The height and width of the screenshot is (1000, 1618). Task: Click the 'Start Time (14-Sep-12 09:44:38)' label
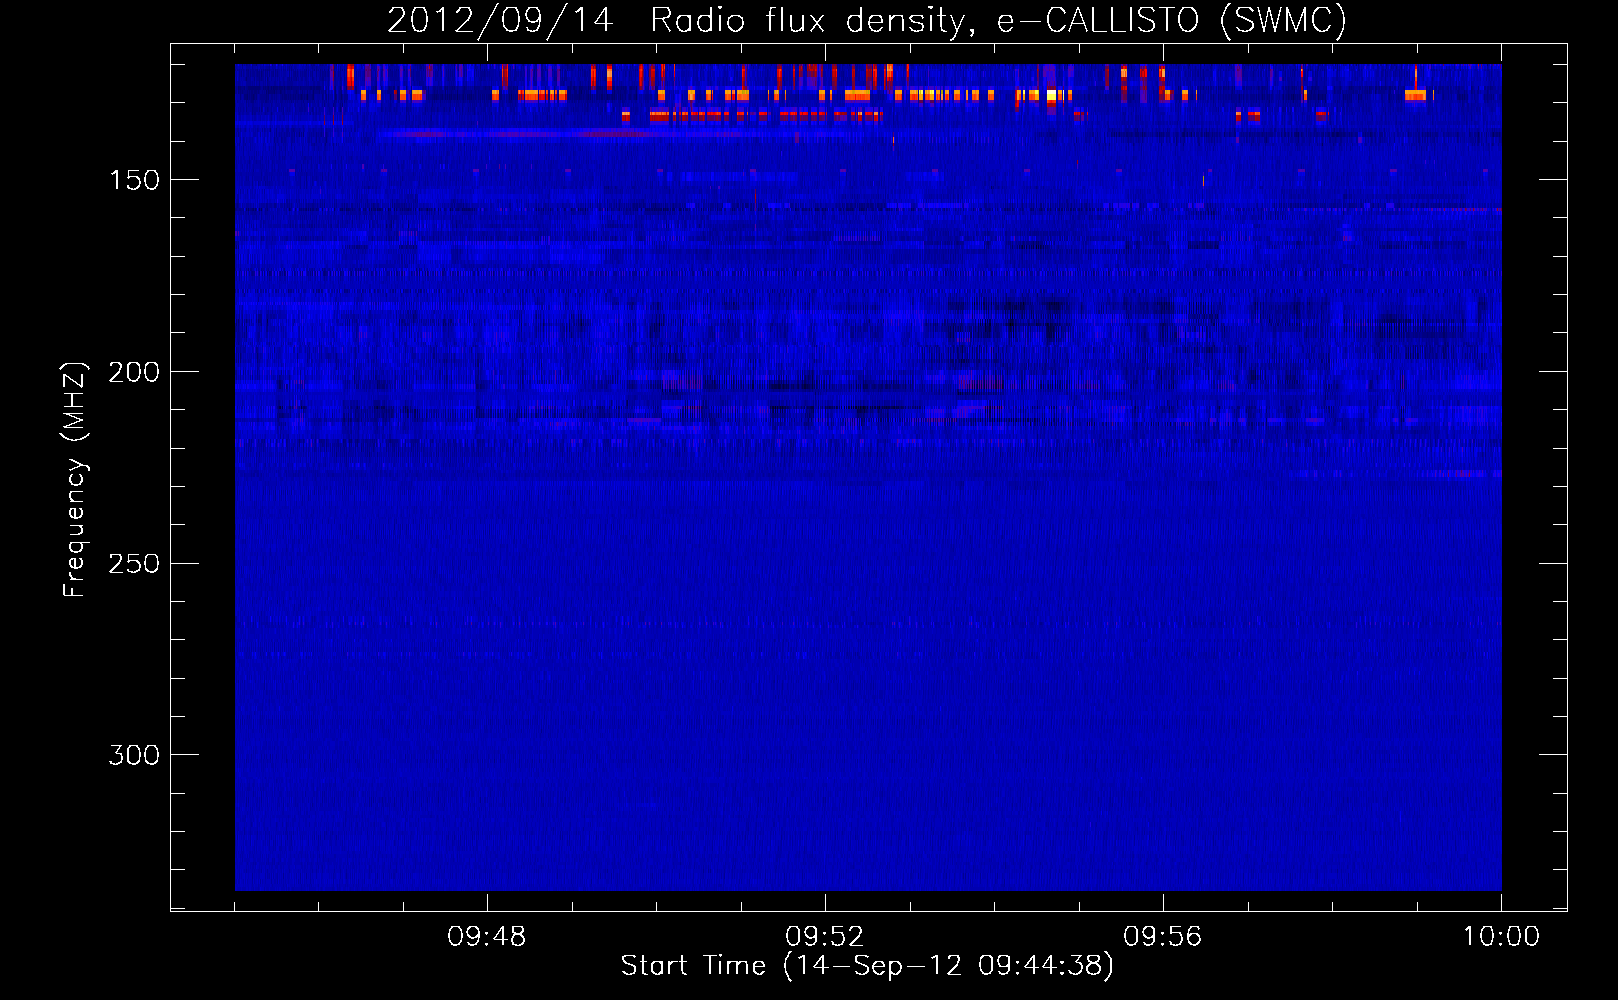click(x=867, y=966)
